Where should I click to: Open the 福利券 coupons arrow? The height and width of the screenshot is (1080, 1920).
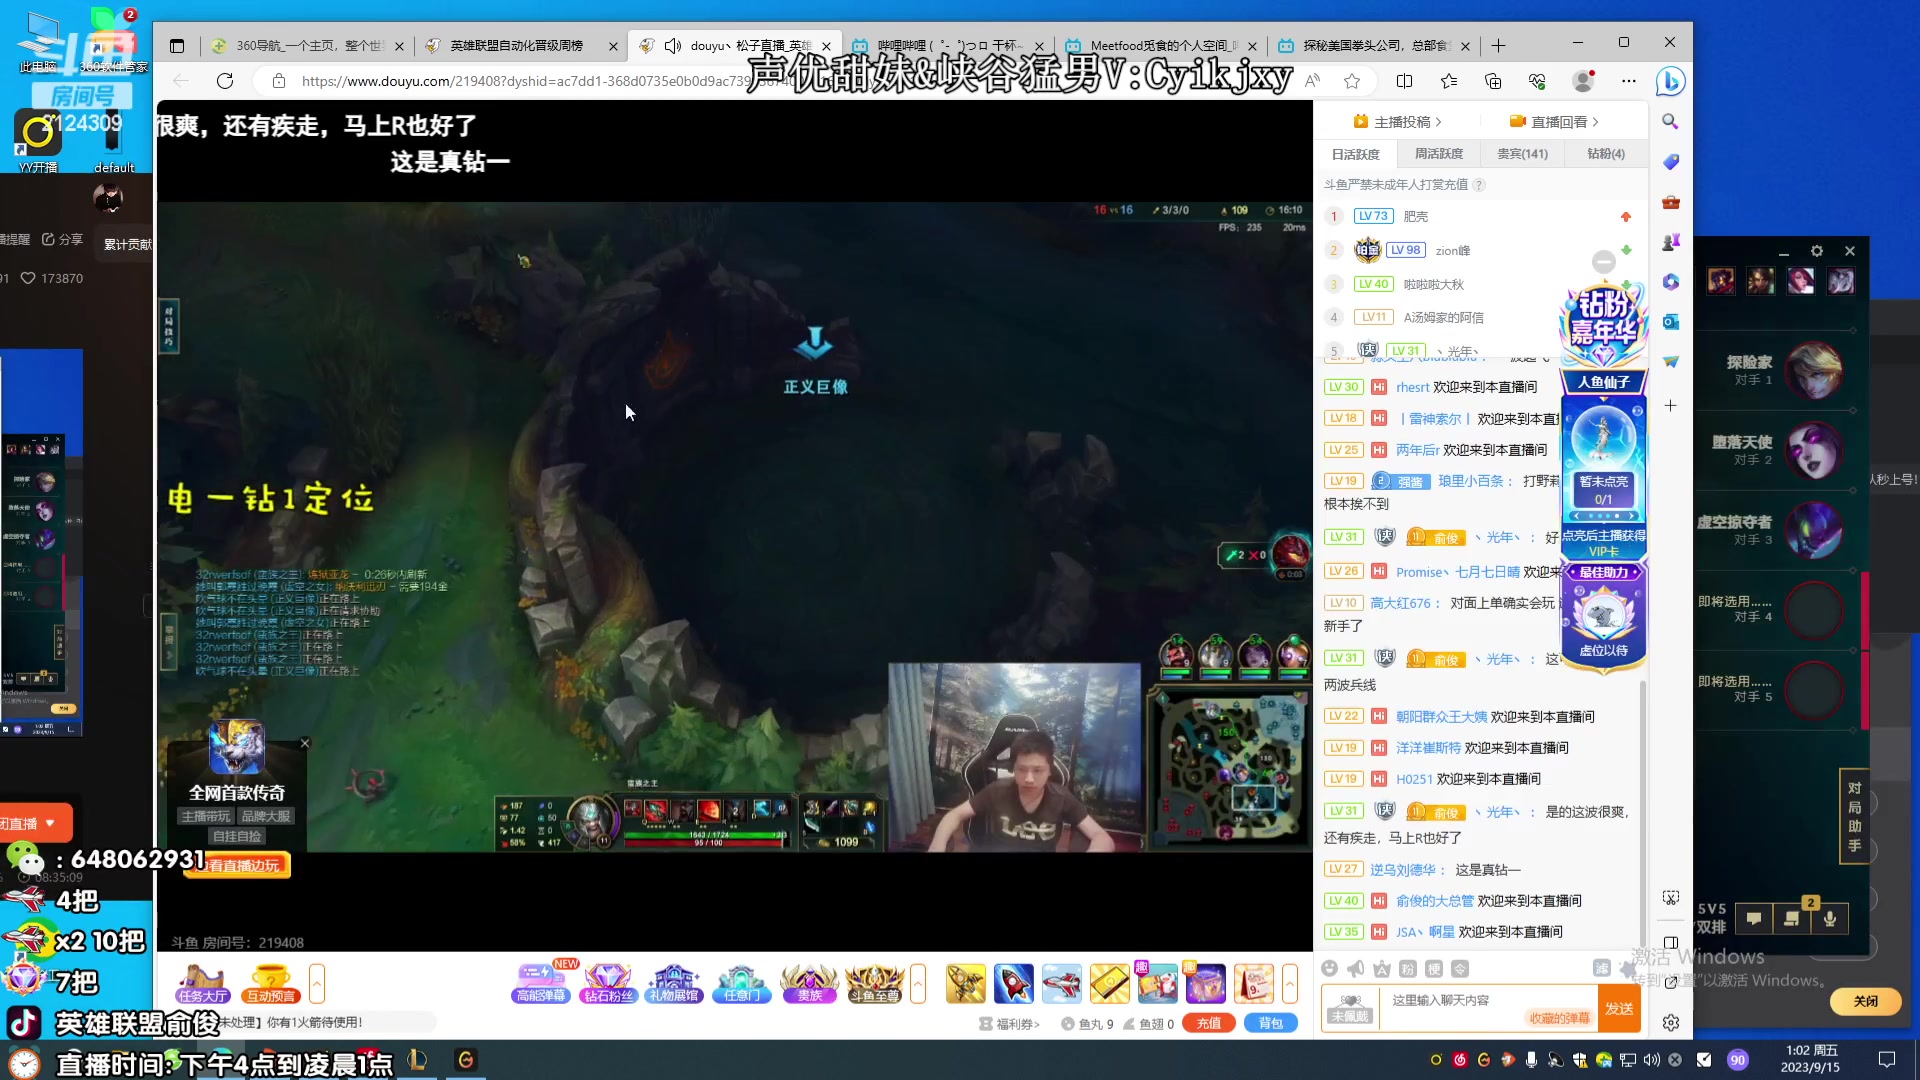(x=1009, y=1024)
